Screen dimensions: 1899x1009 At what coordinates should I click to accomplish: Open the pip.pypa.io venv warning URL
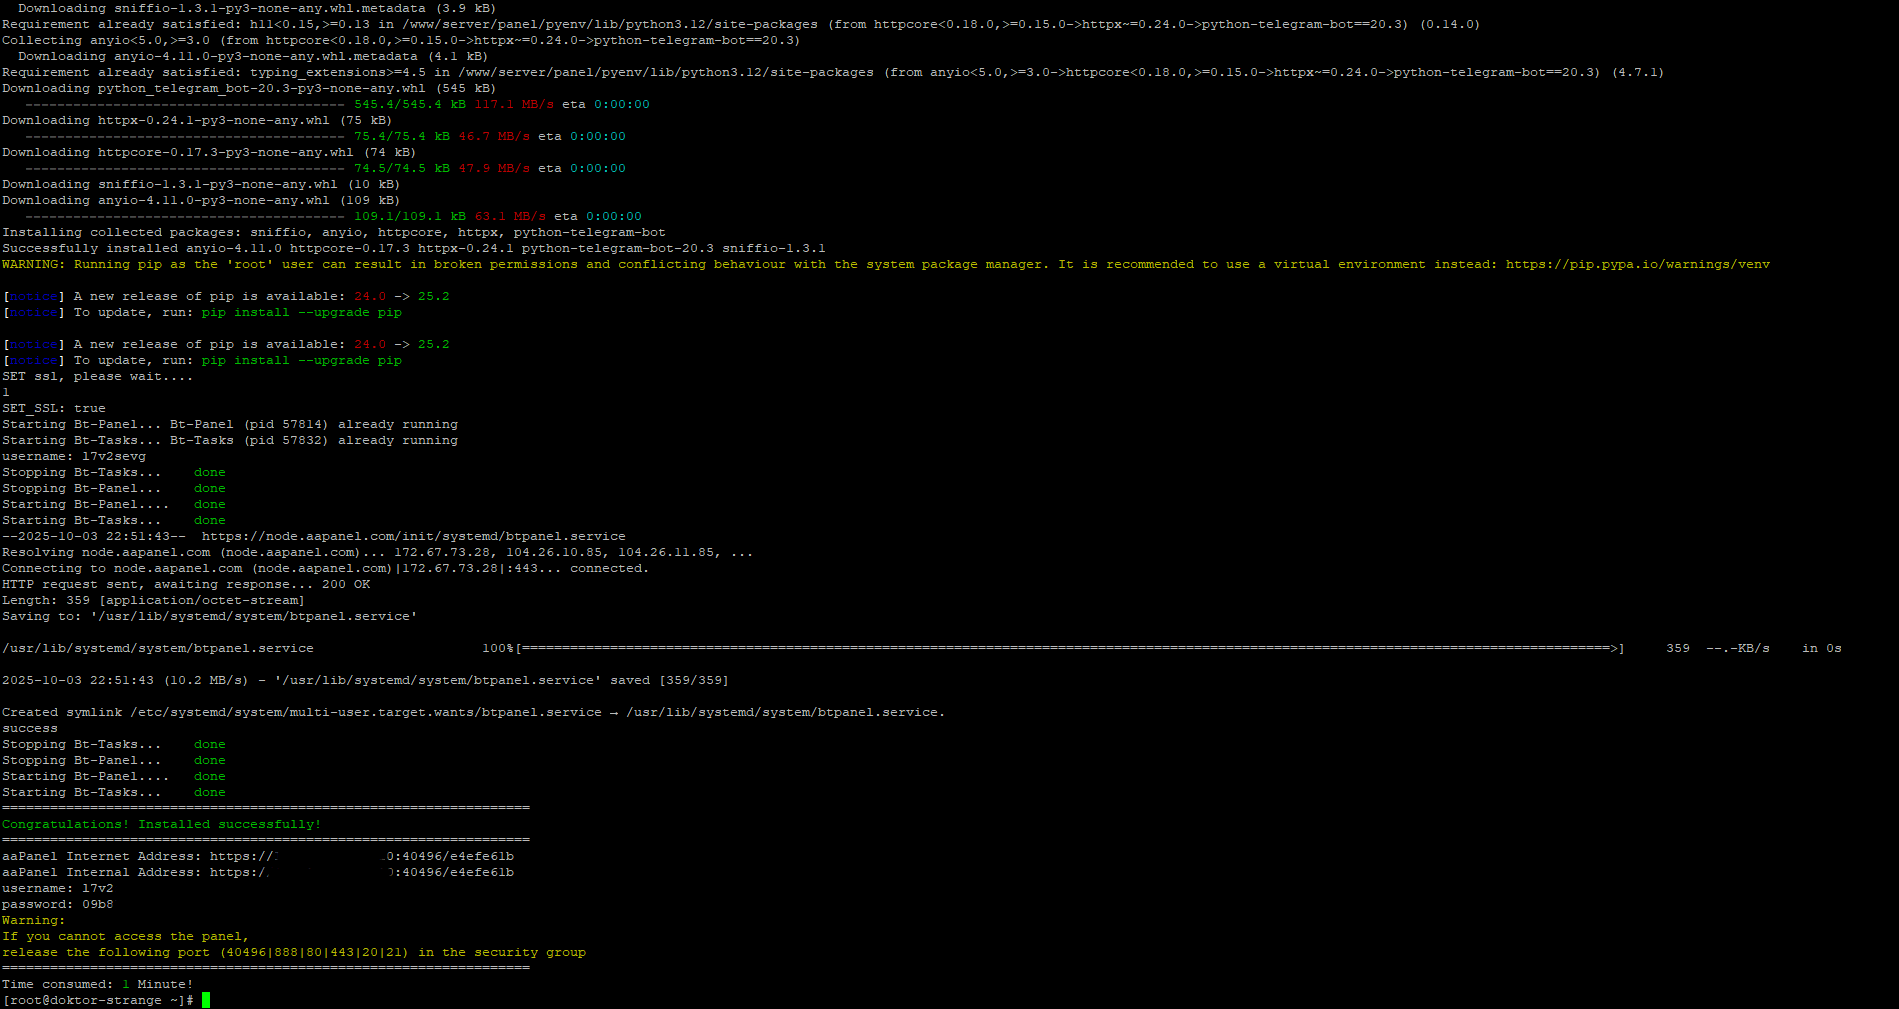click(1637, 265)
